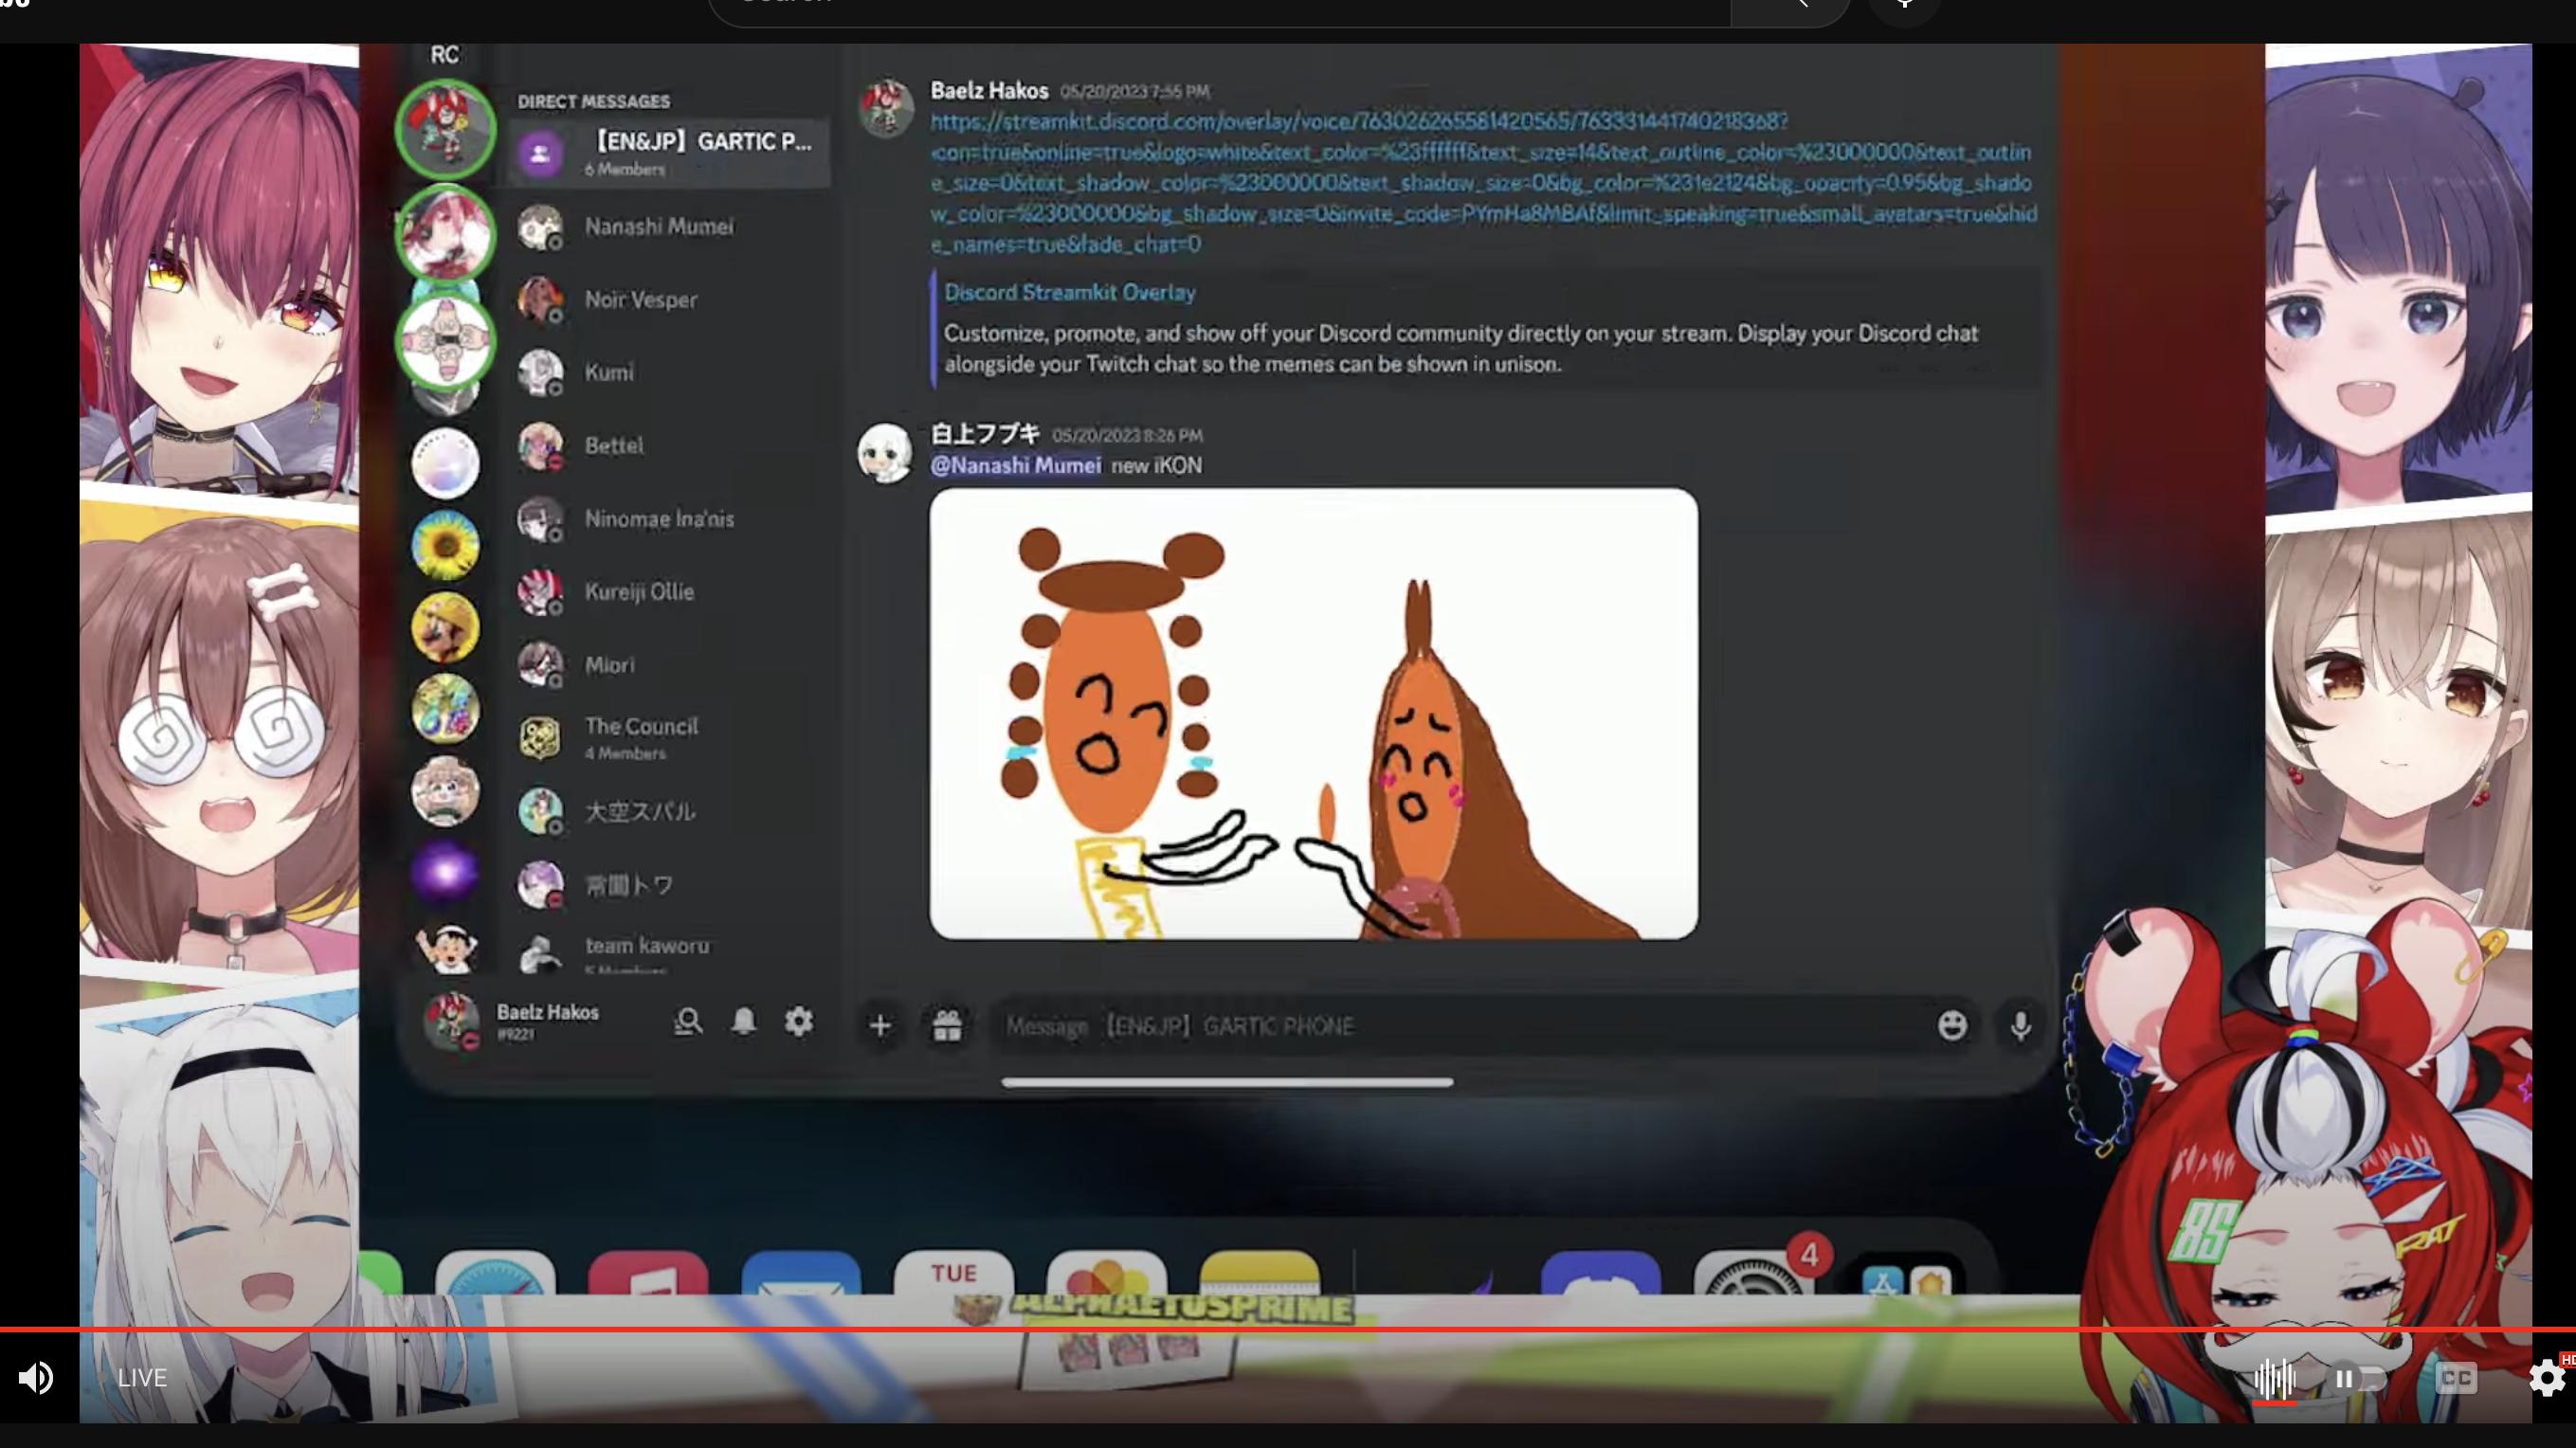The image size is (2576, 1448).
Task: Click the audio waveform icon in player controls
Action: pos(2274,1379)
